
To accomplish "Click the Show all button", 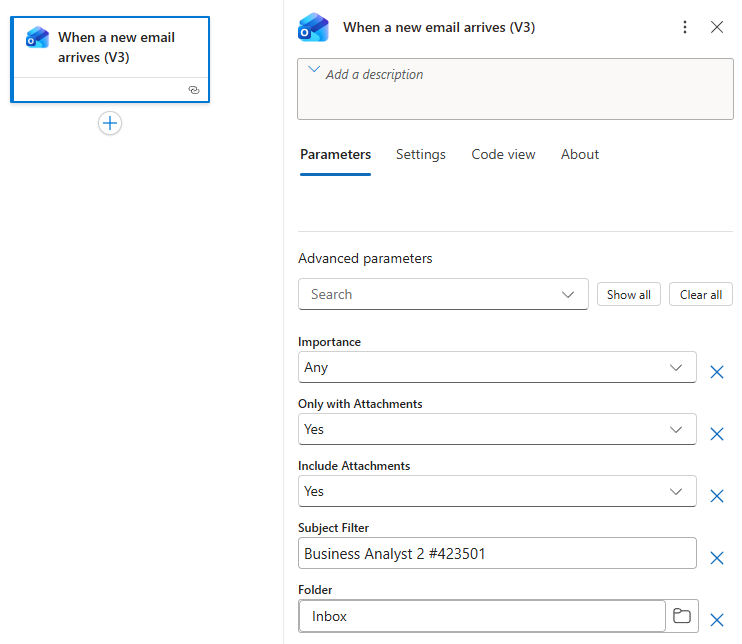I will [628, 295].
